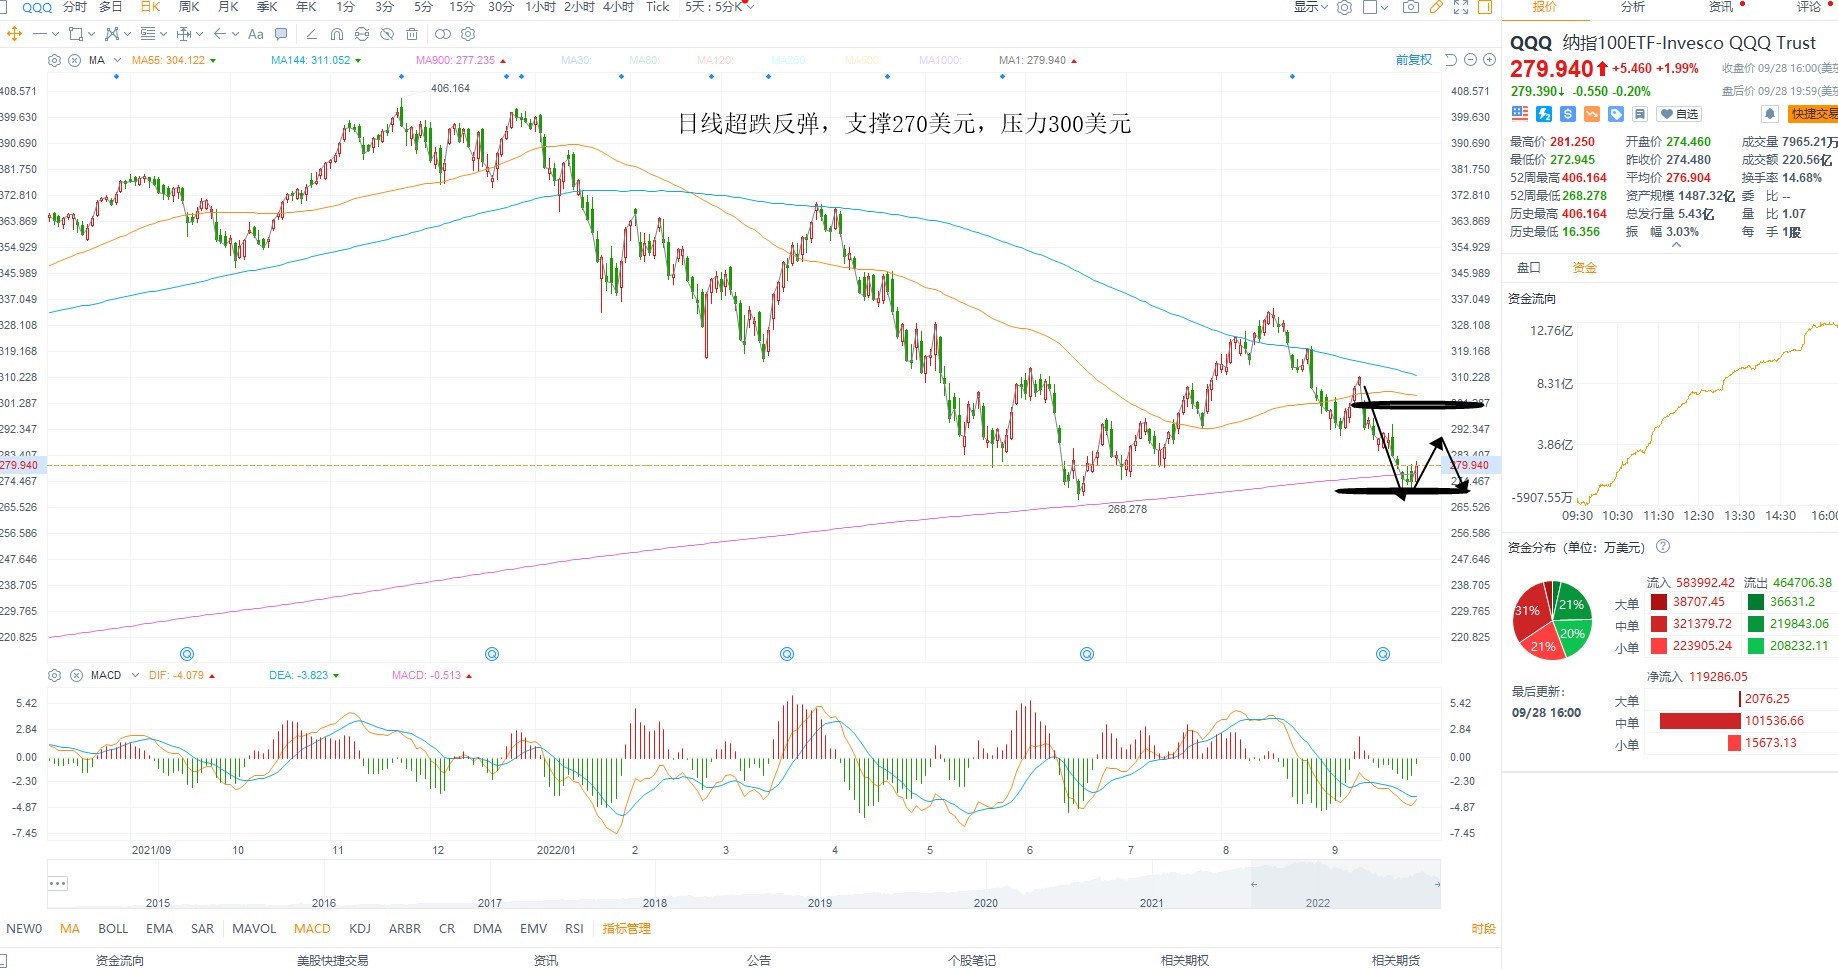This screenshot has height=969, width=1838.
Task: Open 指标管理 indicator management link
Action: 626,929
